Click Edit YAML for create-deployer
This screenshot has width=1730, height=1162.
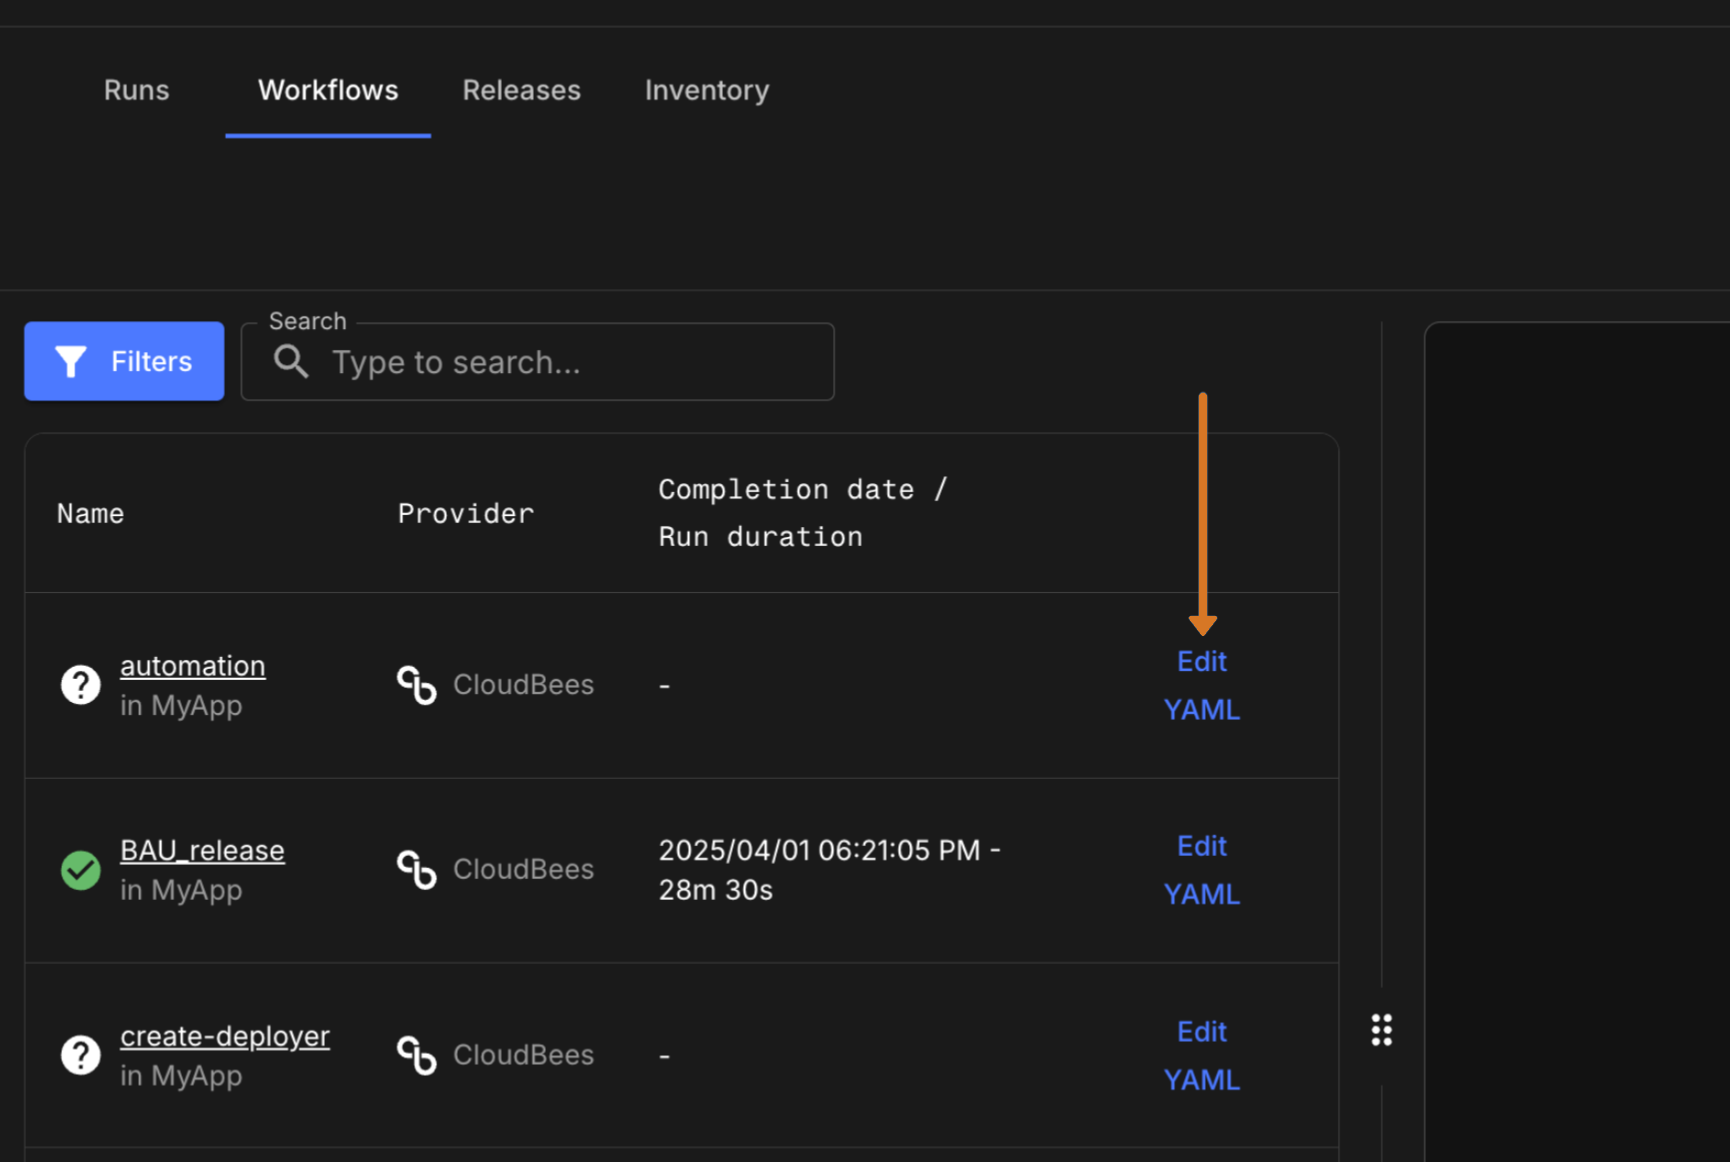(x=1201, y=1055)
